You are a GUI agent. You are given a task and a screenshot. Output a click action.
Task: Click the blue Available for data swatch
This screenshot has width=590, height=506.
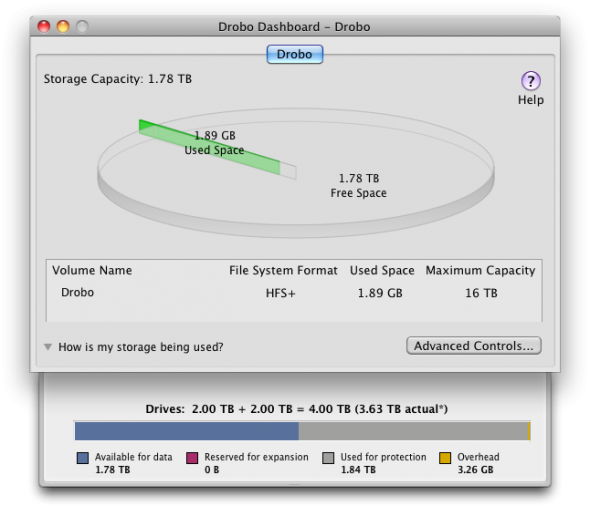coord(83,458)
